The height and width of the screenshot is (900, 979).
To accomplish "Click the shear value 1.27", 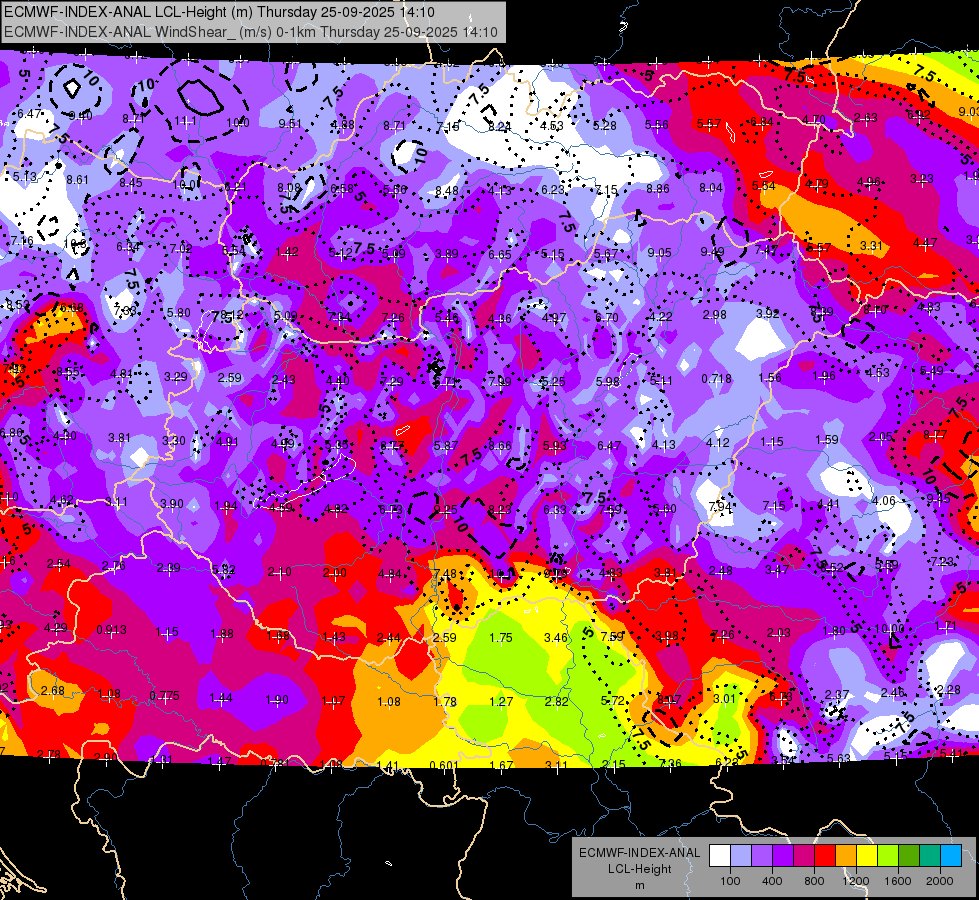I will pos(501,701).
